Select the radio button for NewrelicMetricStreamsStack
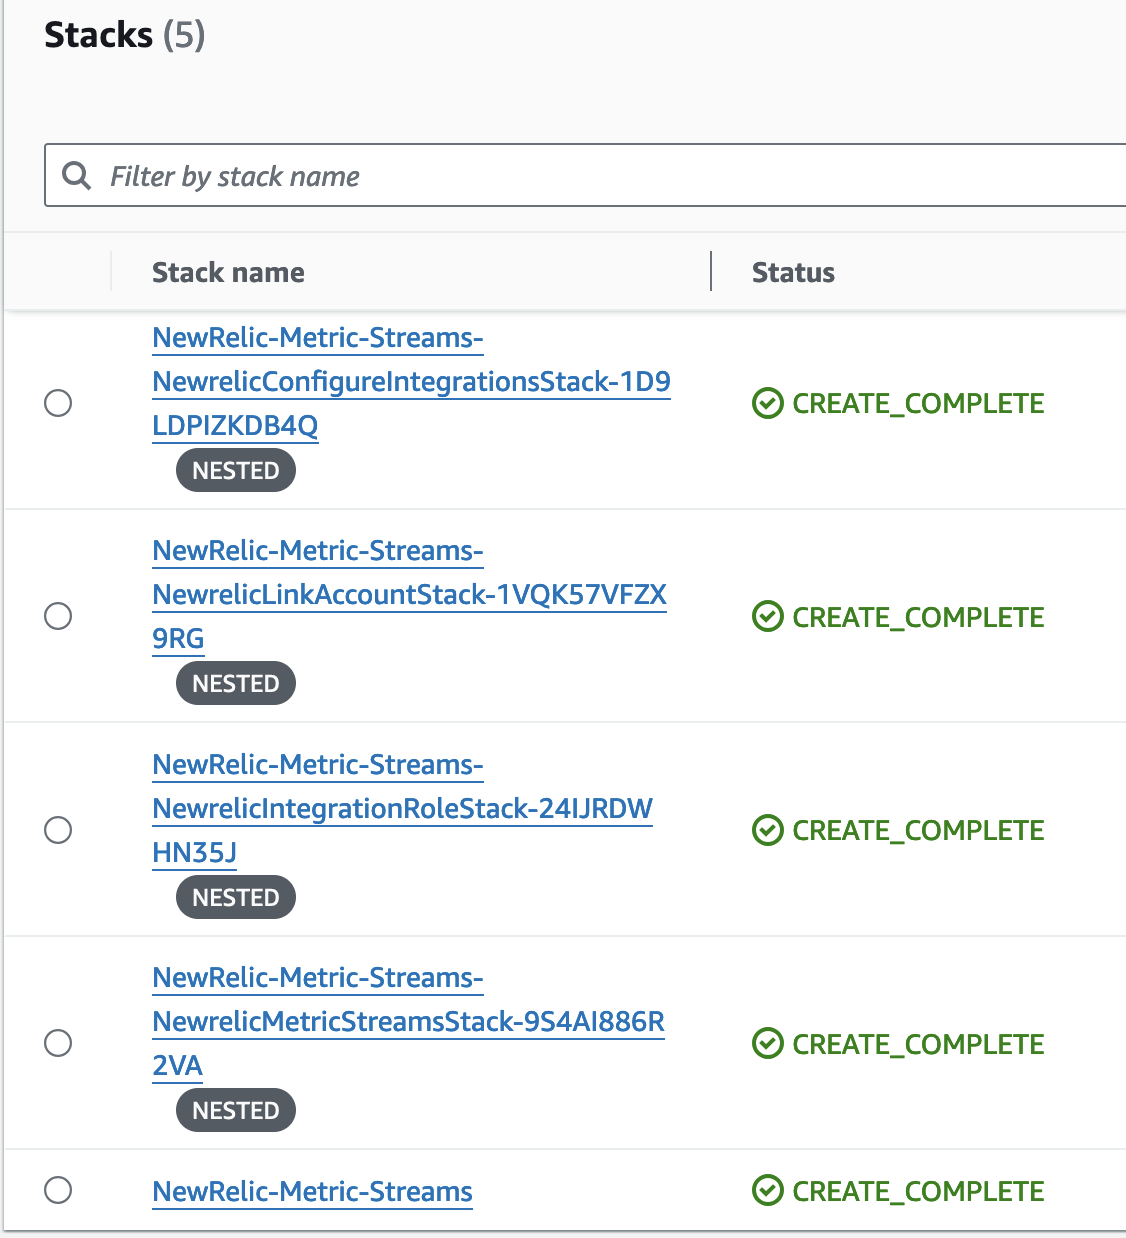1126x1238 pixels. click(58, 1043)
